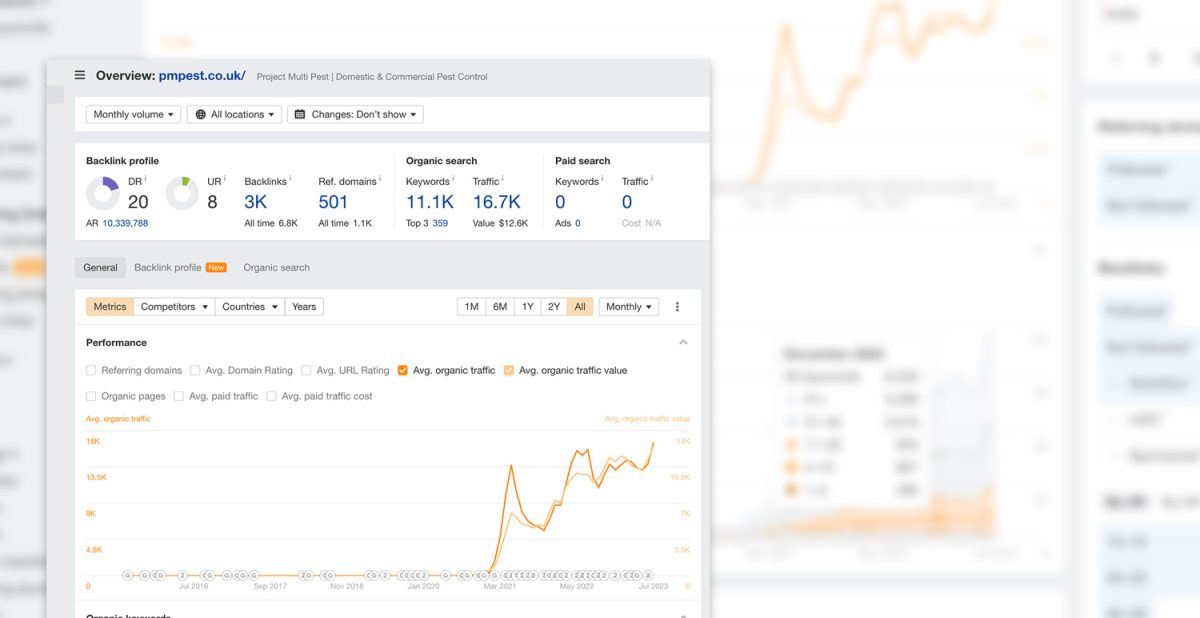Uncheck Avg. organic traffic
The height and width of the screenshot is (618, 1200).
[402, 370]
